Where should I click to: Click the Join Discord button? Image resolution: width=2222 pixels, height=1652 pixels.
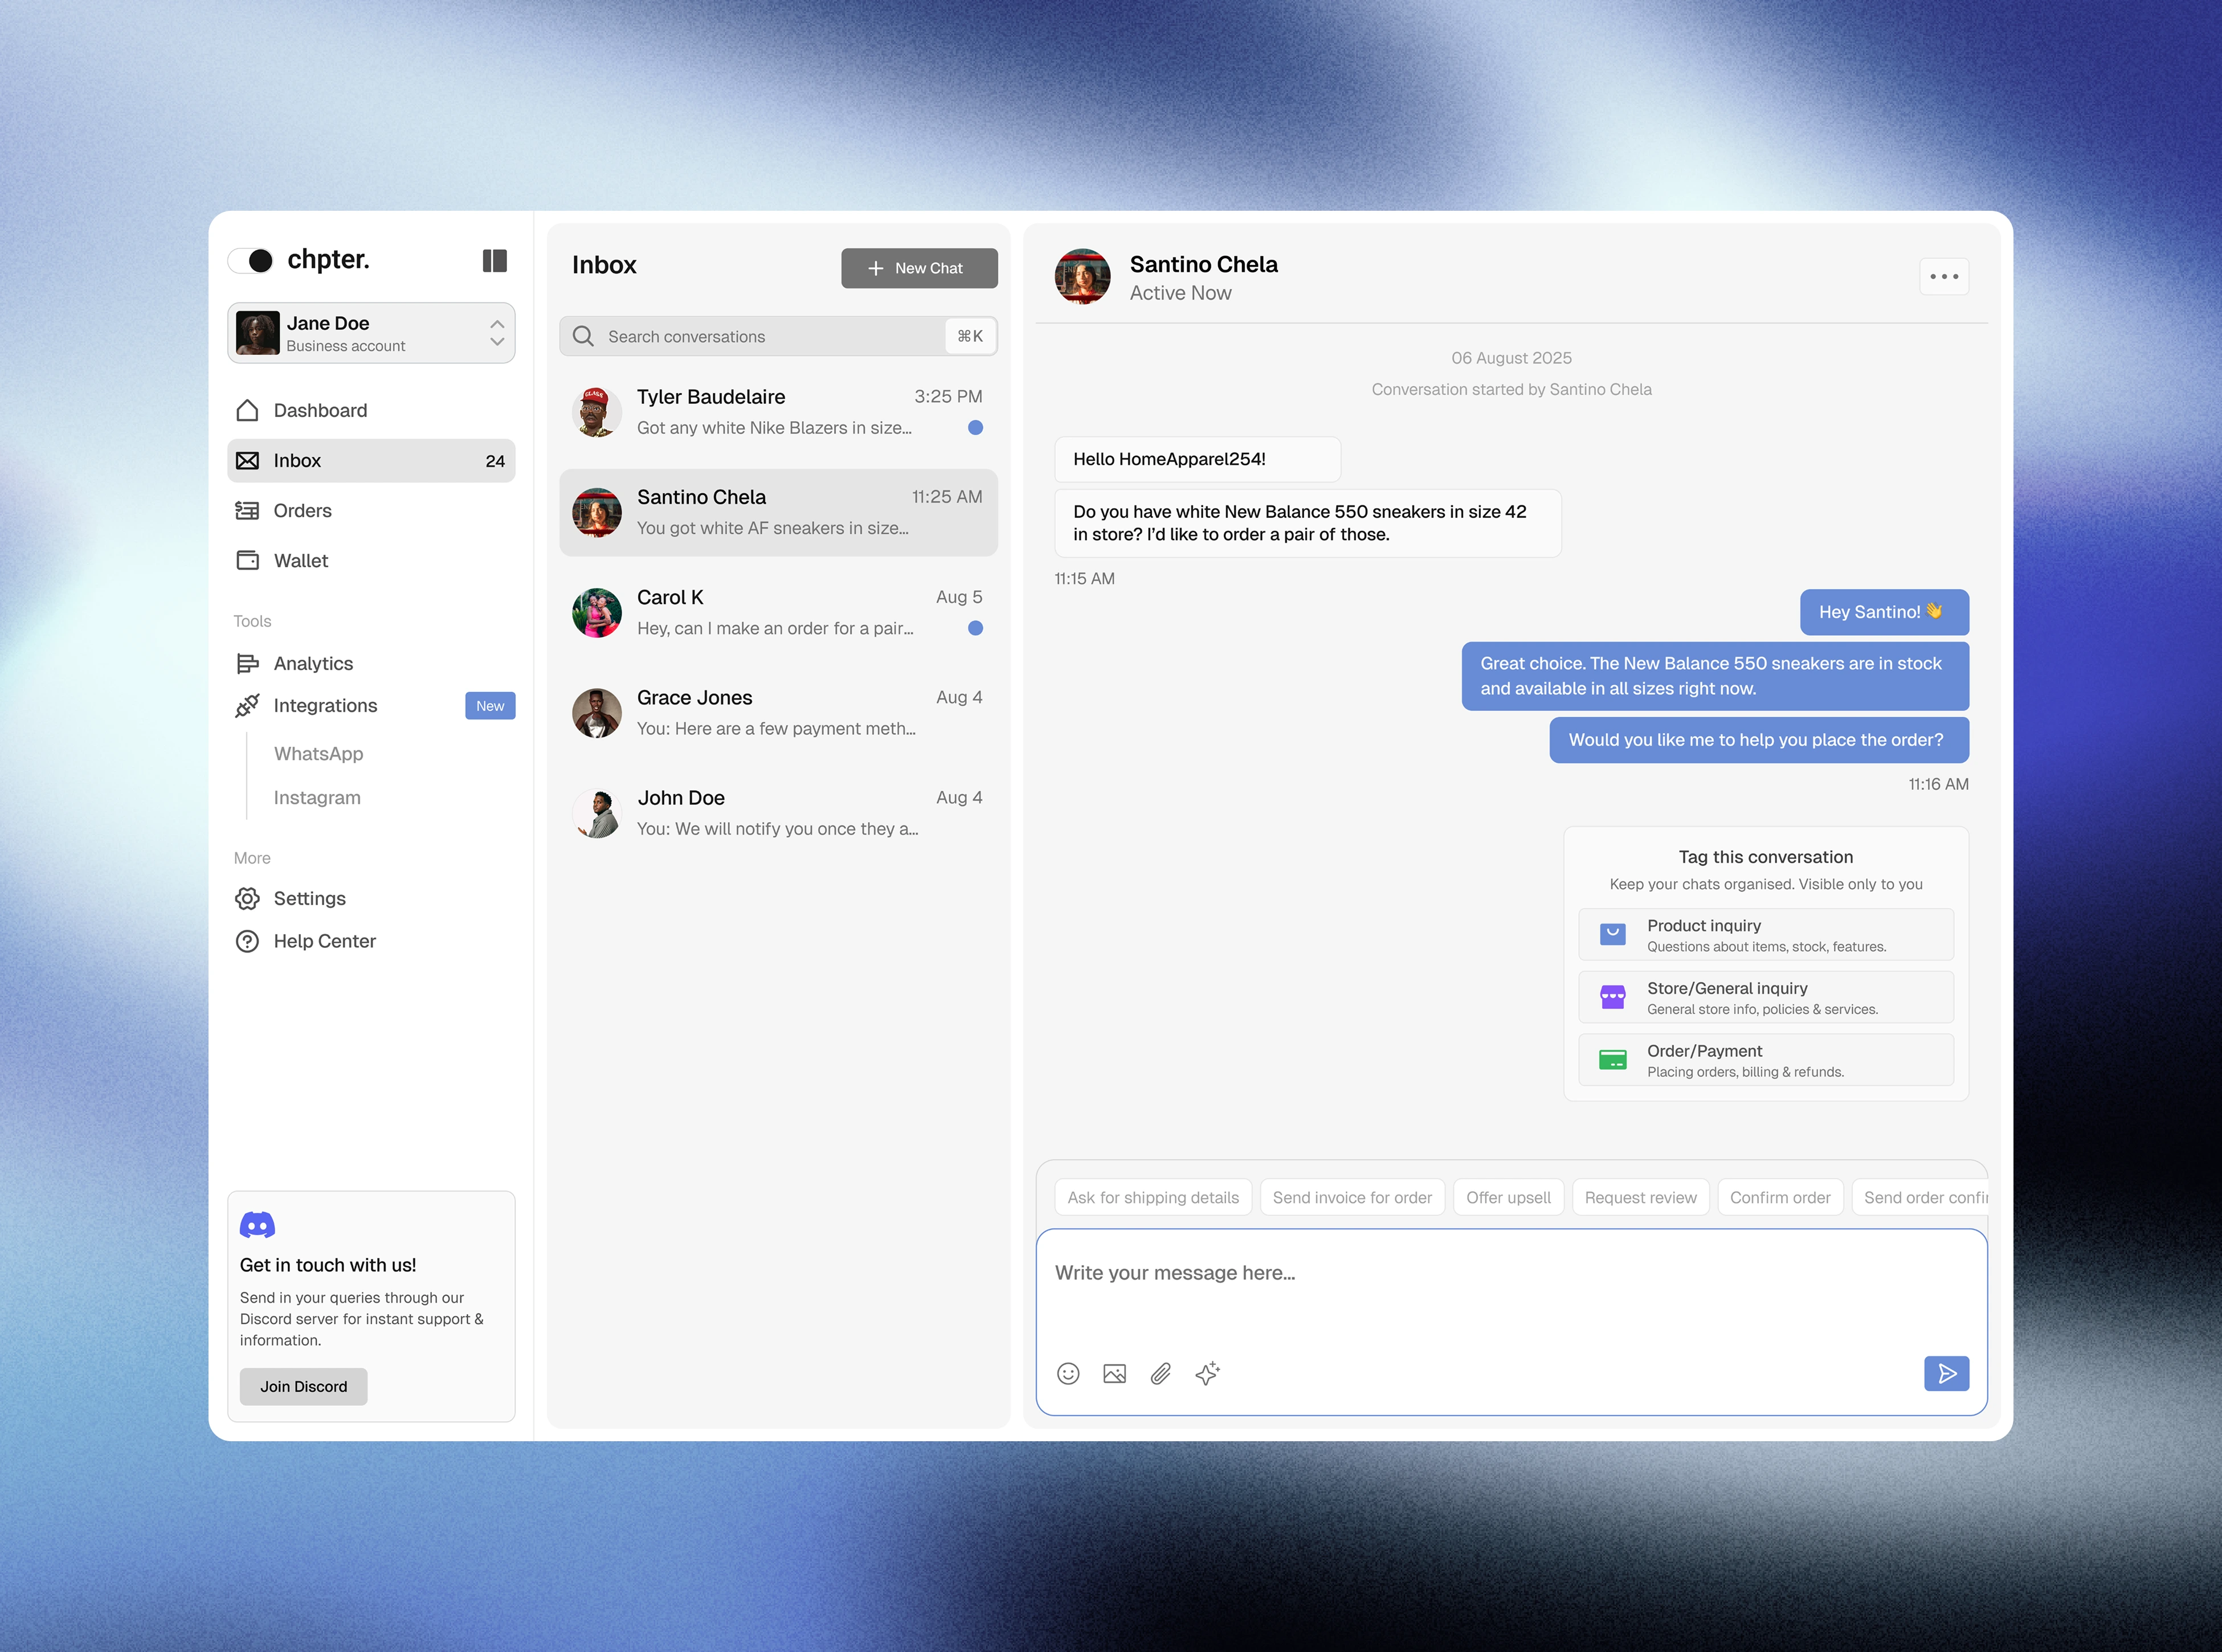pyautogui.click(x=303, y=1386)
